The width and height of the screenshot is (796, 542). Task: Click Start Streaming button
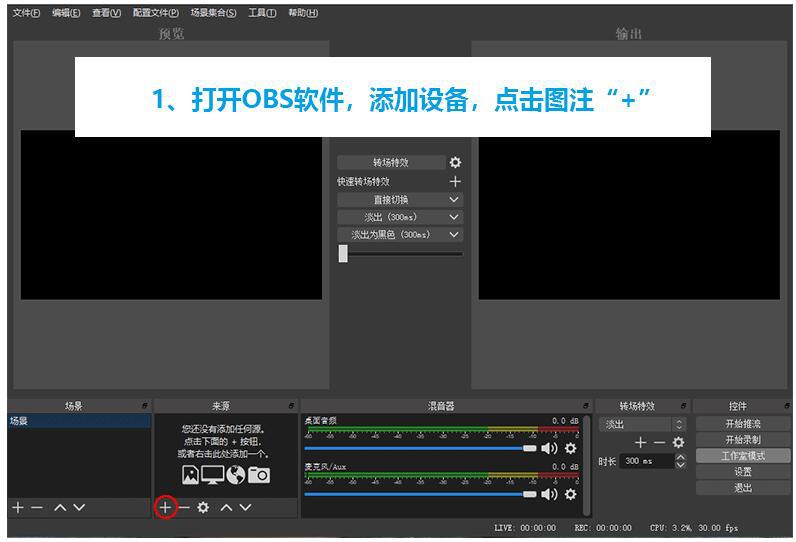coord(743,424)
